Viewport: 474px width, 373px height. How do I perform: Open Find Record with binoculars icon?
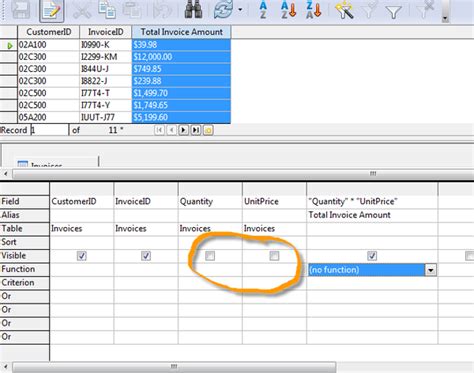click(194, 9)
